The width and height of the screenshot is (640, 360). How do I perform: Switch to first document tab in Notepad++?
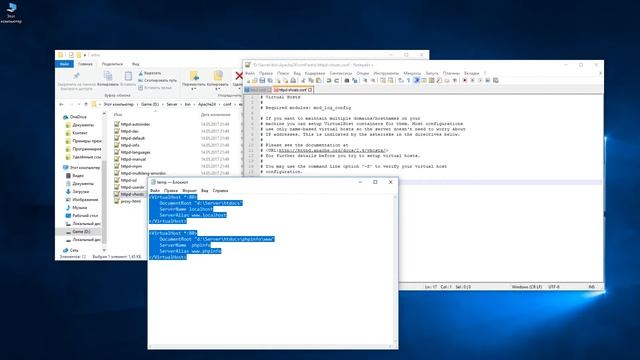258,90
